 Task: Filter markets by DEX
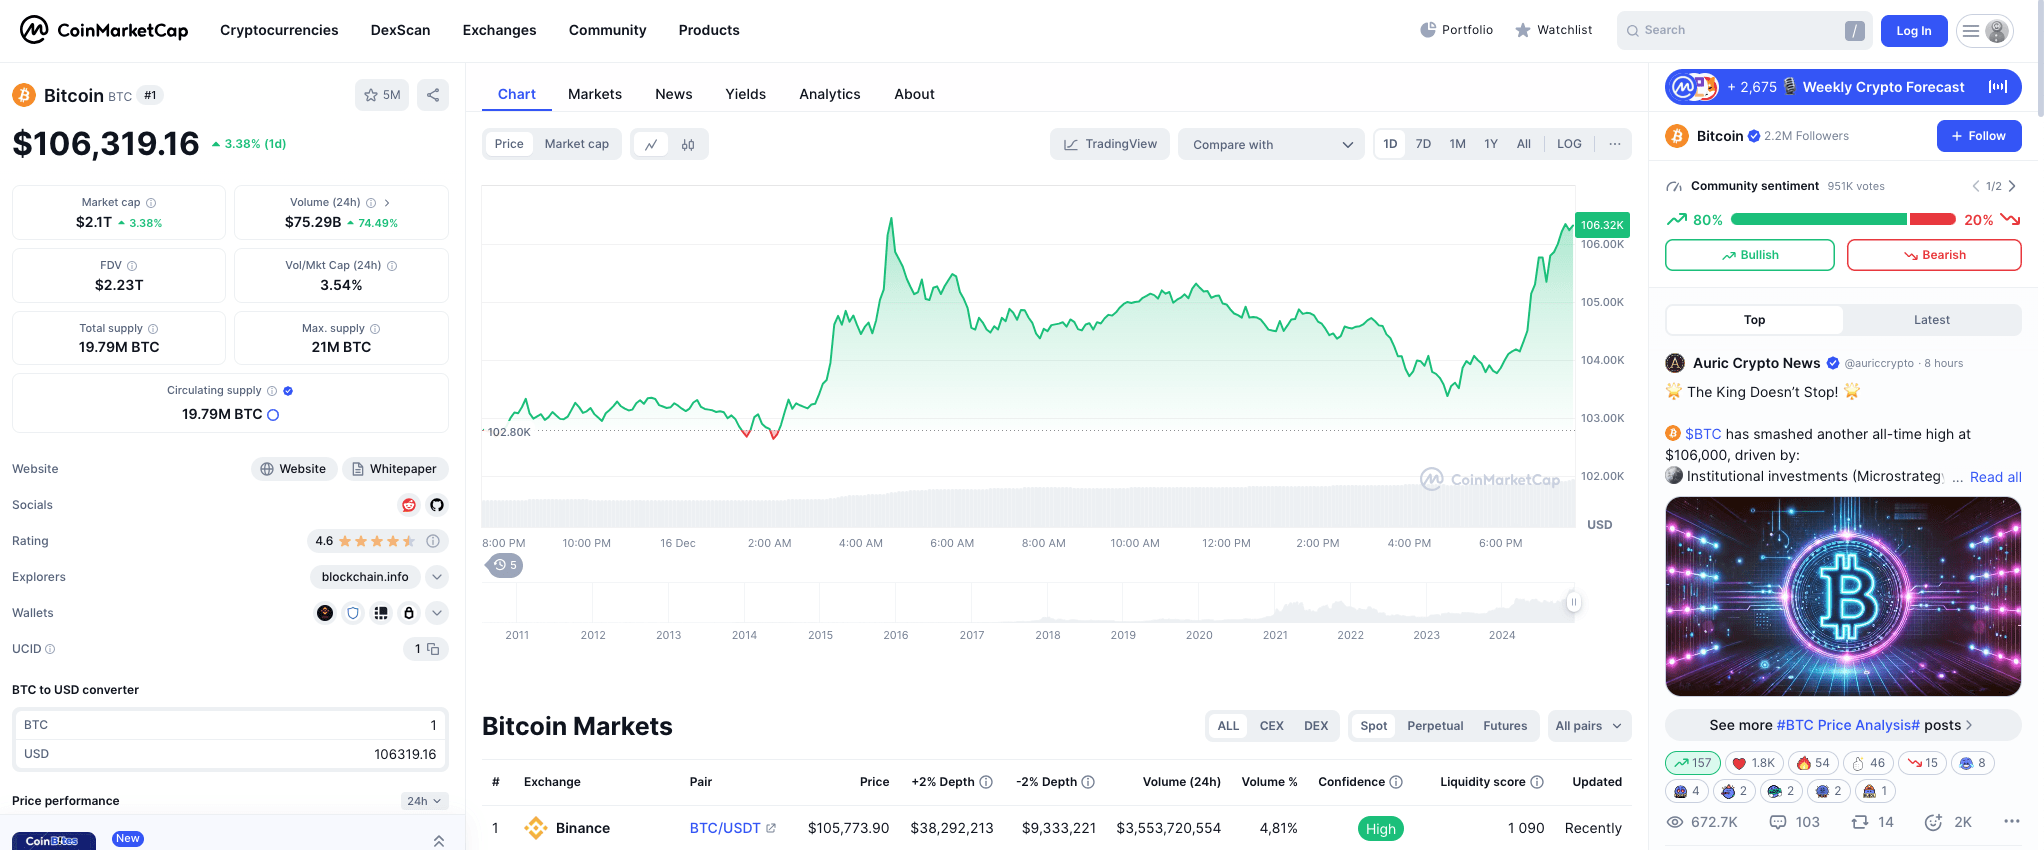[x=1316, y=726]
